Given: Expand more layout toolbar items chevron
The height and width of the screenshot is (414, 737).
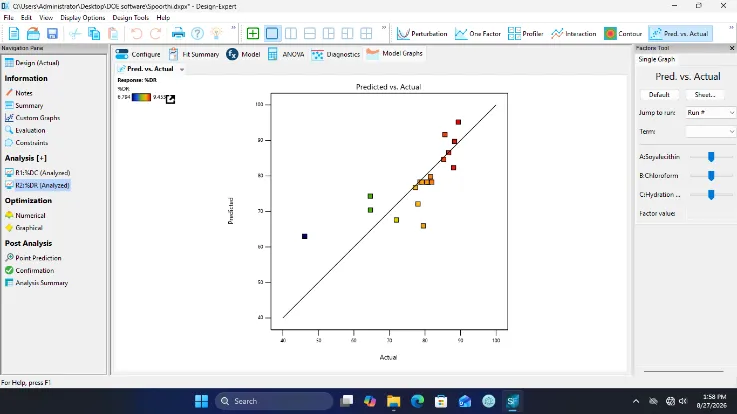Looking at the screenshot, I should [384, 28].
